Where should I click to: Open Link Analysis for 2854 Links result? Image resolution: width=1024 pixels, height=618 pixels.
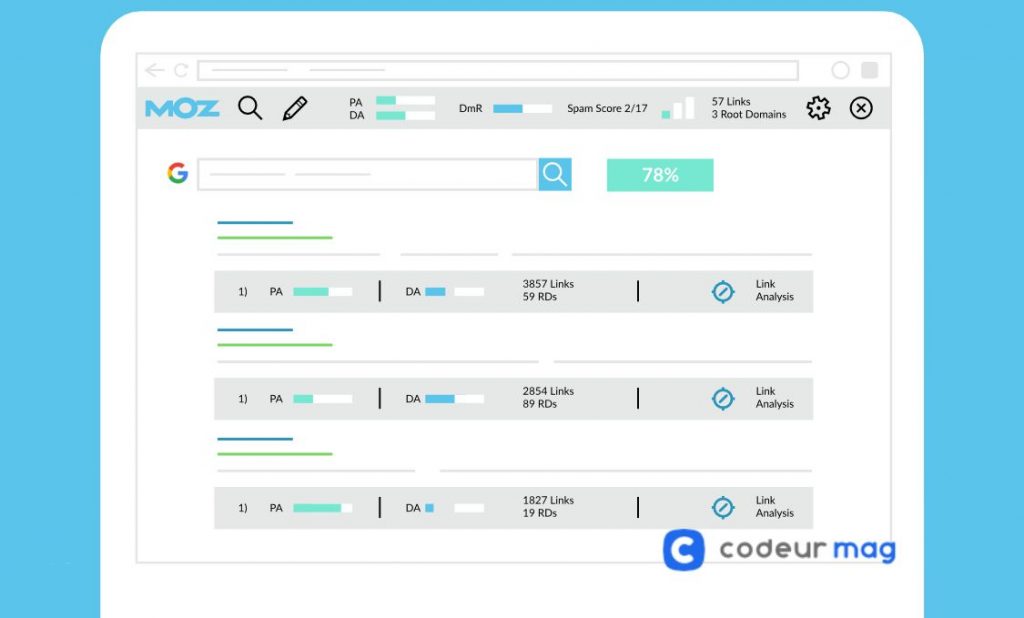(x=775, y=397)
